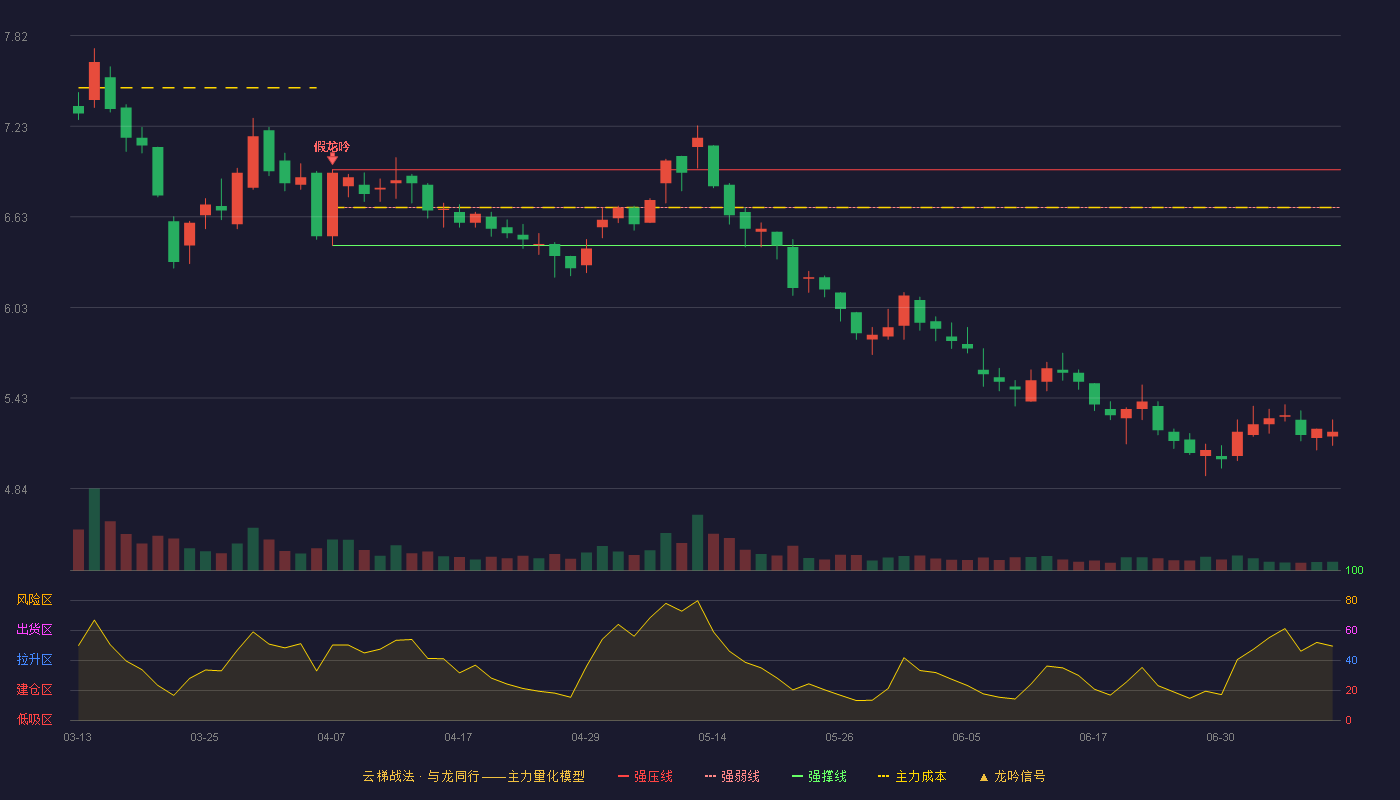Click the 20 indicator scale label
This screenshot has width=1400, height=800.
coord(1351,691)
